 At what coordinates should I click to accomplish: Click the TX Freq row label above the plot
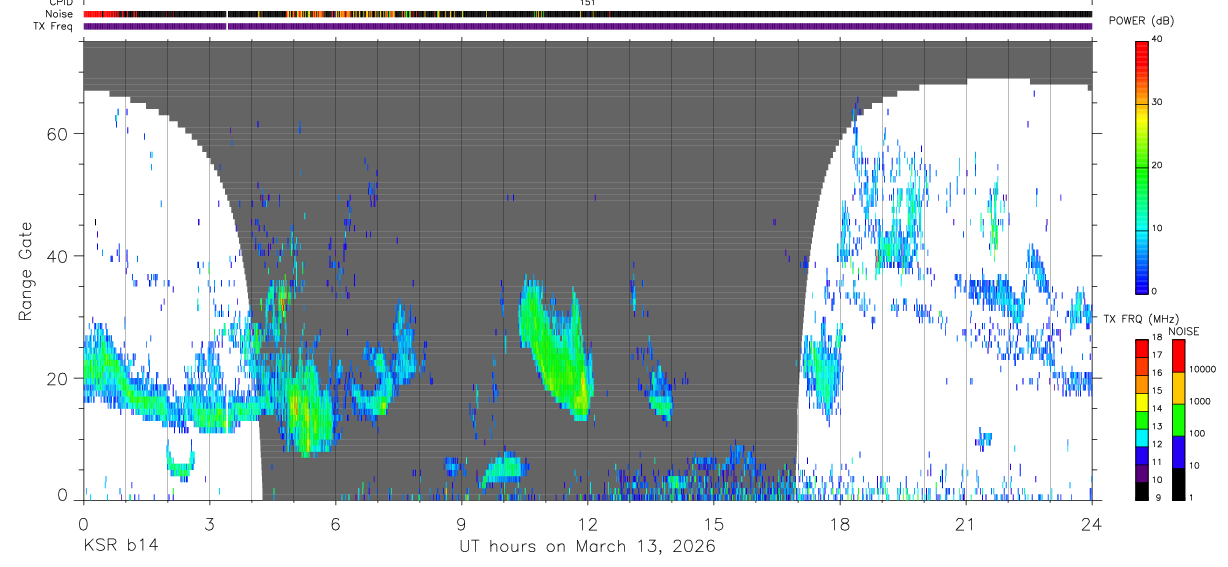click(53, 26)
